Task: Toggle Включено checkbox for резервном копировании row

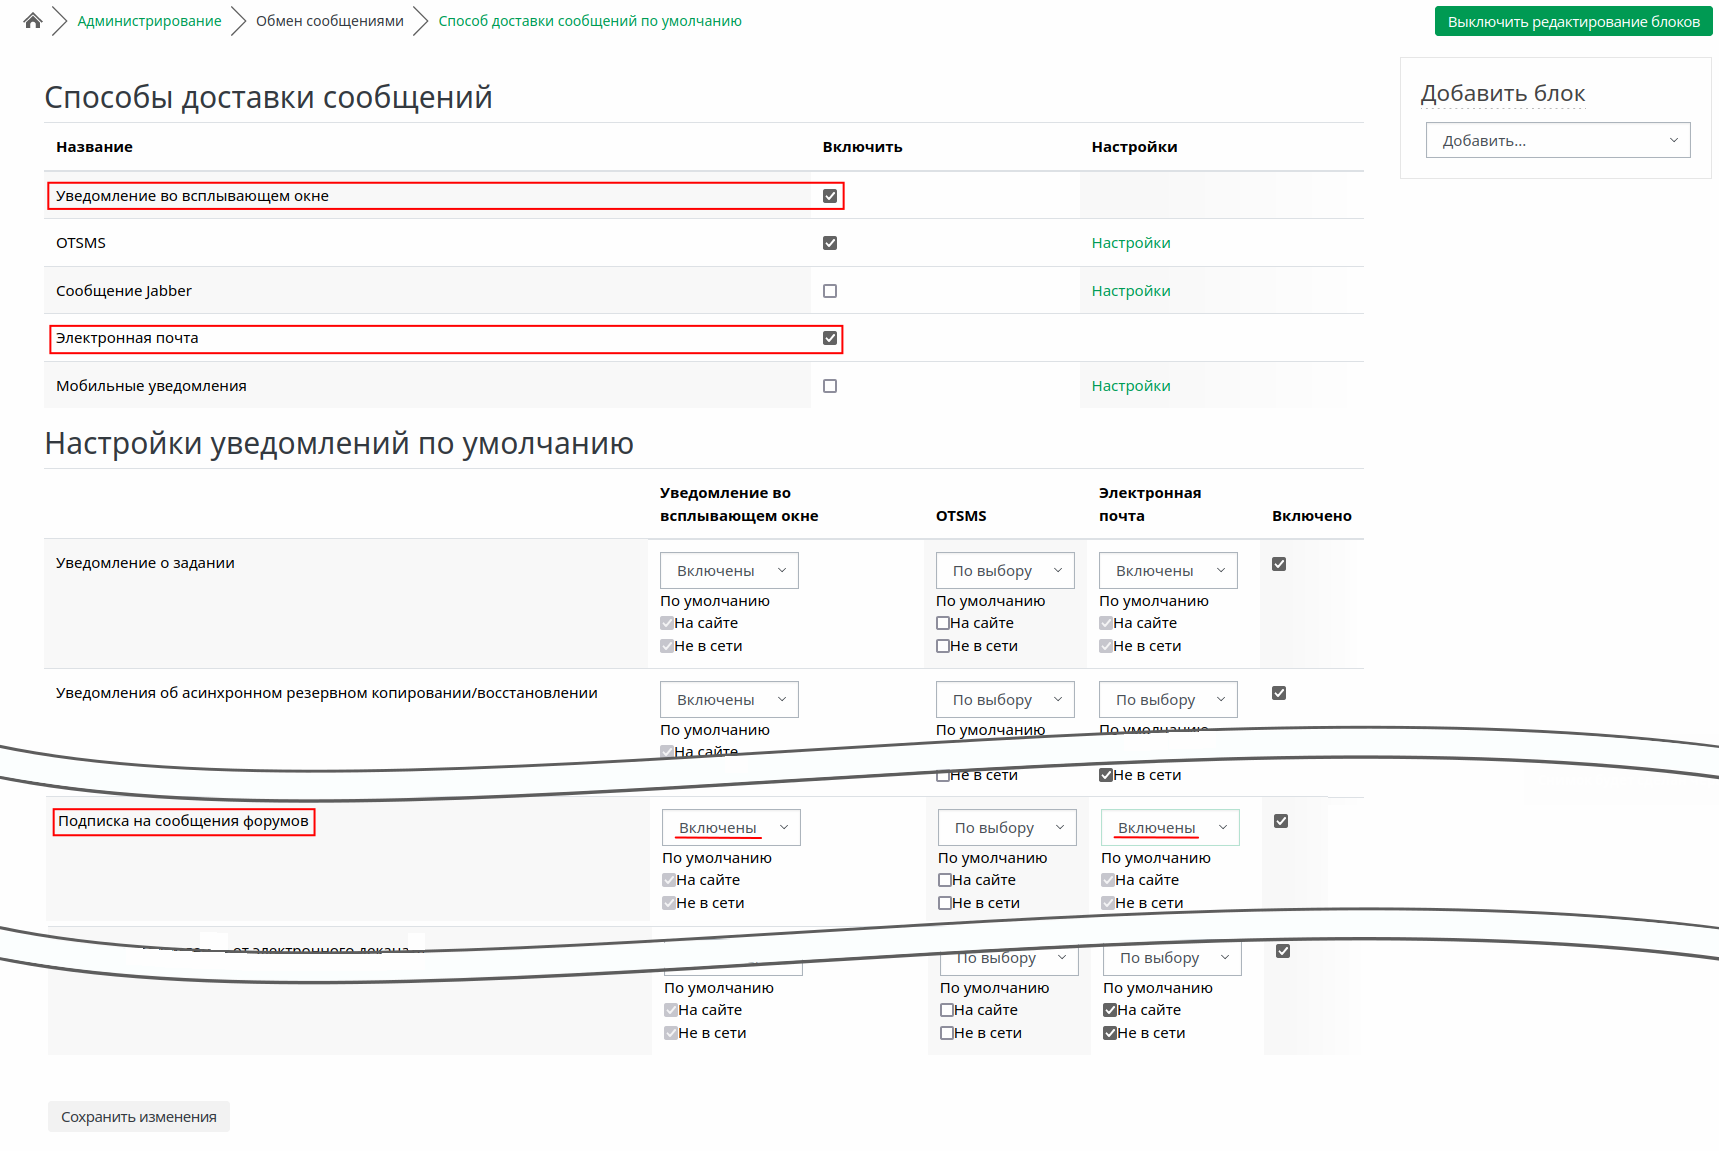Action: click(x=1279, y=693)
